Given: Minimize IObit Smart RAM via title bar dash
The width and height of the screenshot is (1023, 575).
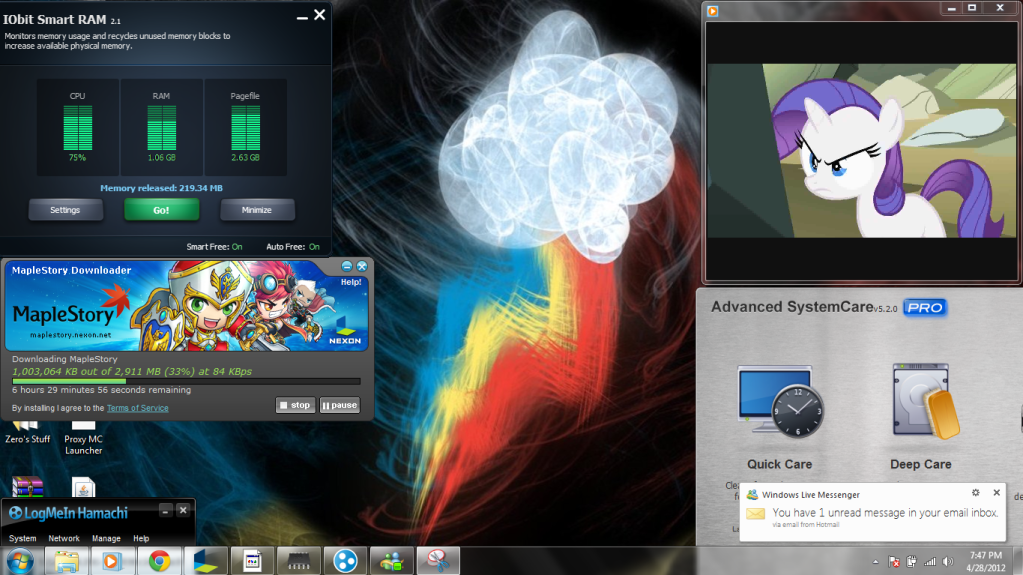Looking at the screenshot, I should 302,18.
